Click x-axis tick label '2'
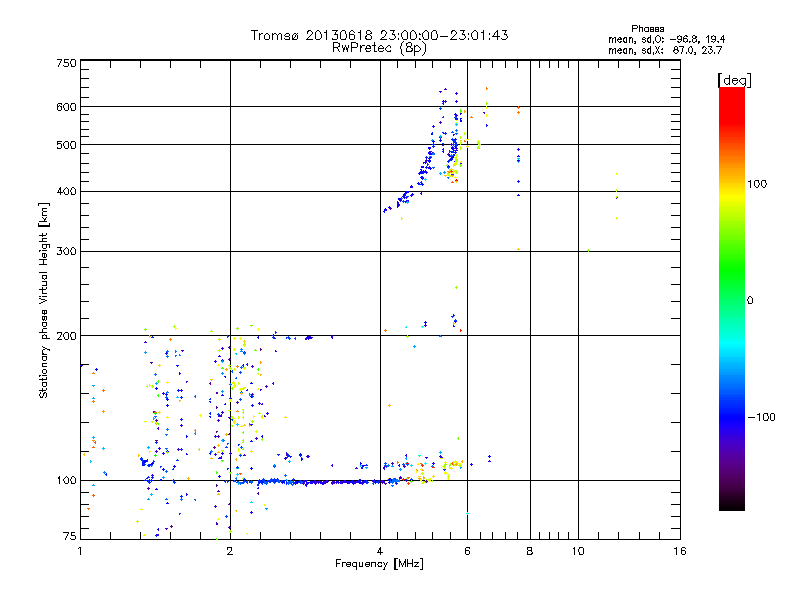Screen dimensions: 800x600 point(230,551)
